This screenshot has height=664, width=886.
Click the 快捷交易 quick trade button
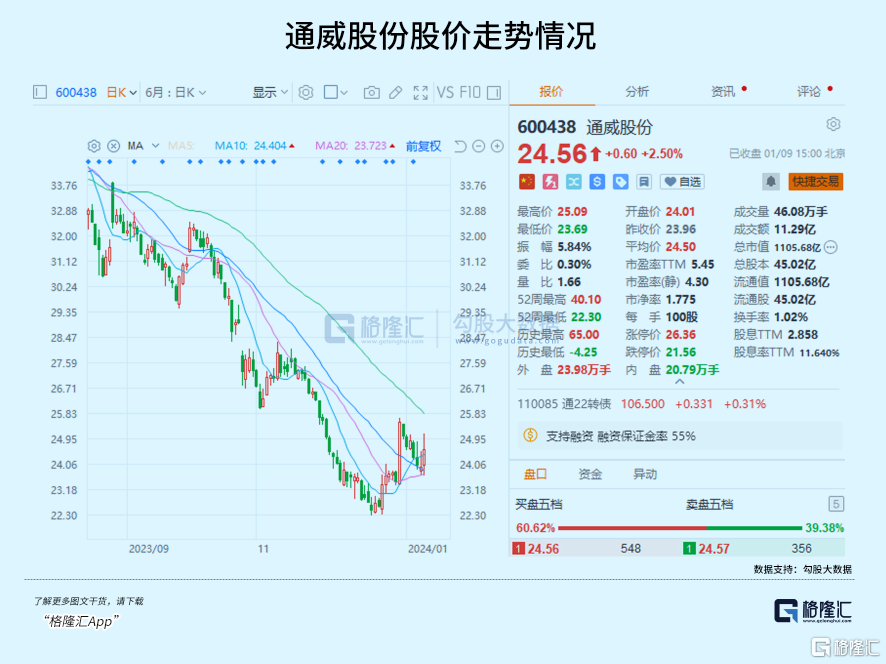tap(816, 181)
